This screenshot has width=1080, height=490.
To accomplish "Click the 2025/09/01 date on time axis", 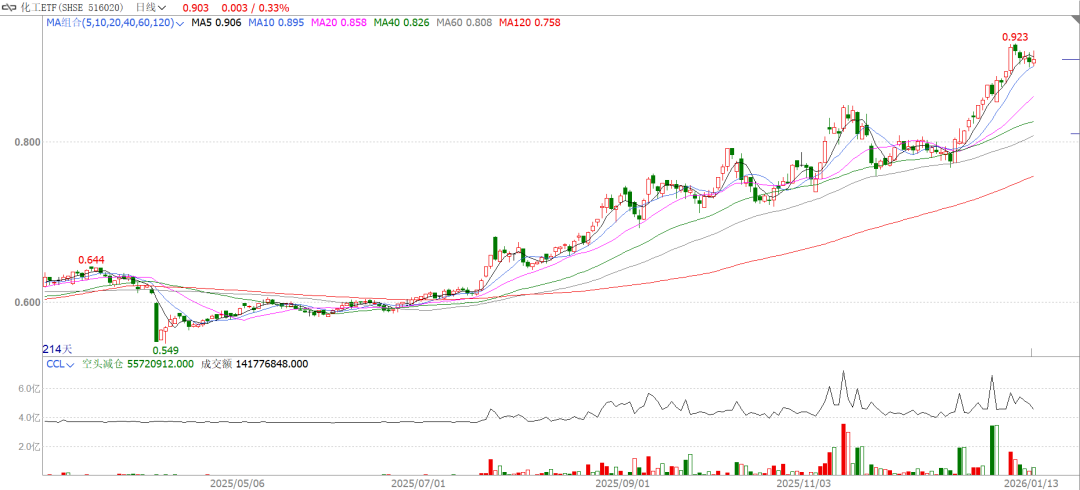I will (x=622, y=482).
